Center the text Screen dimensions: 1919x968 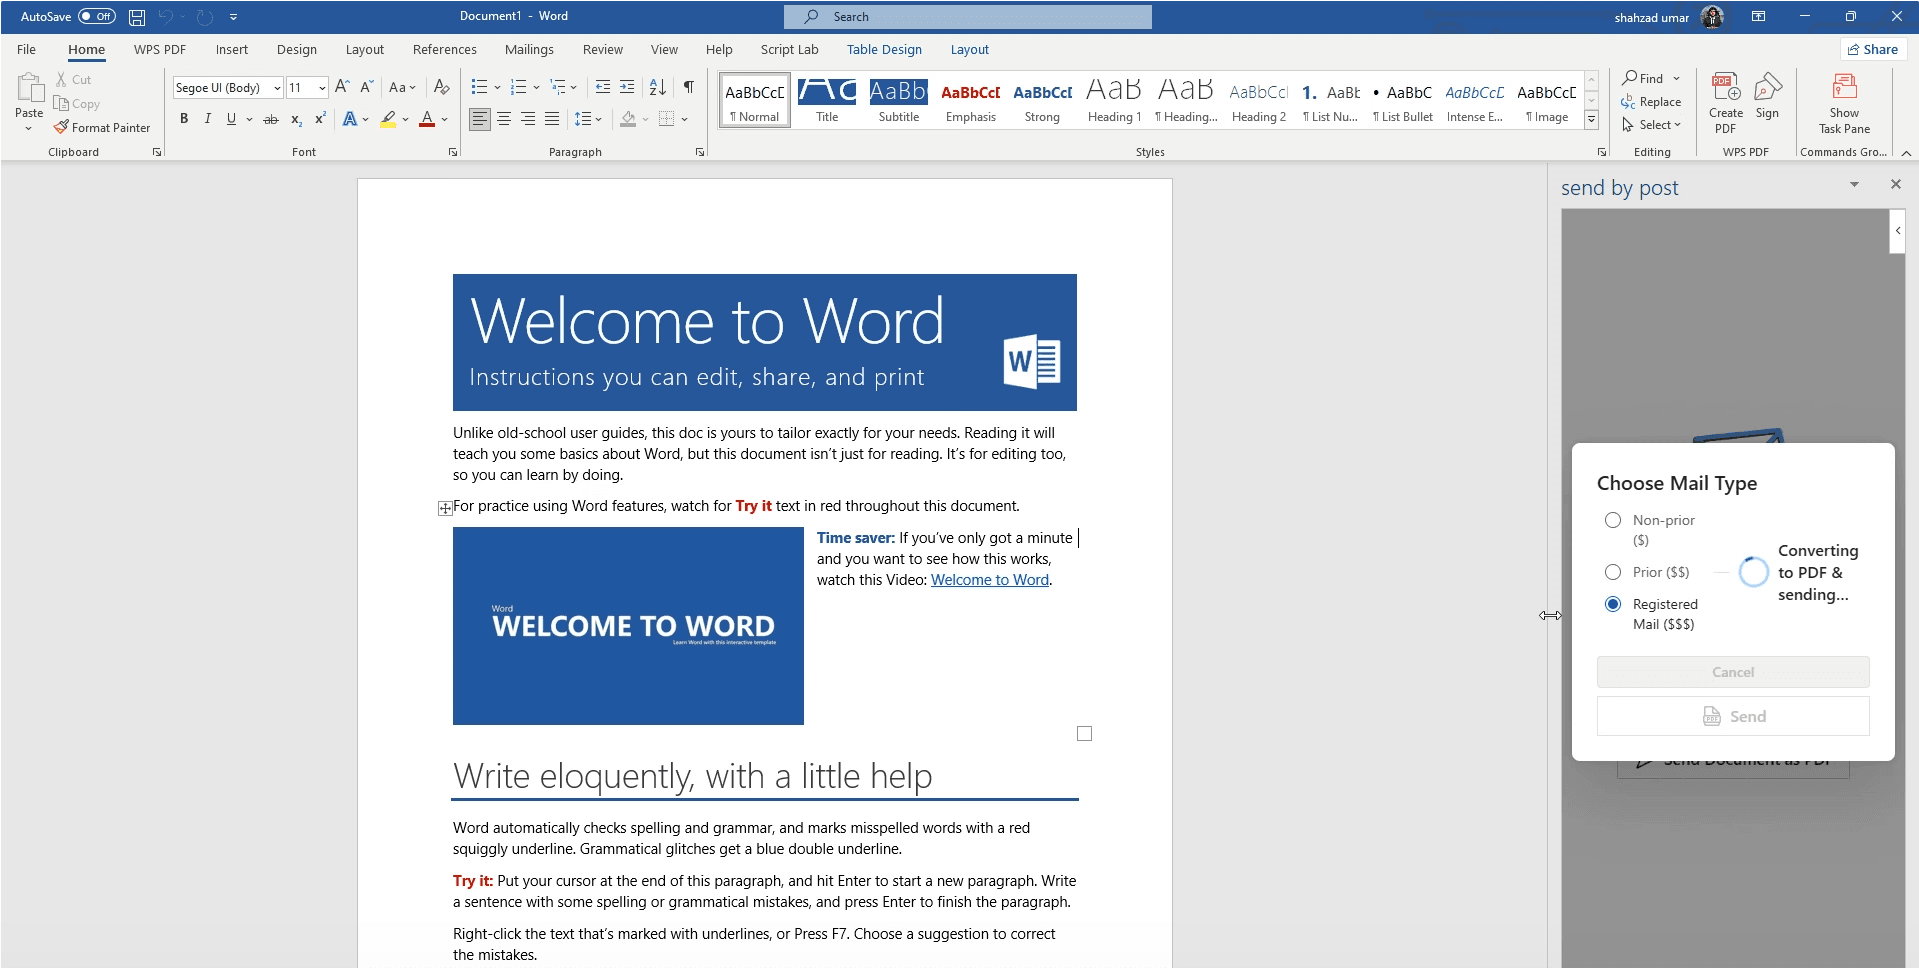pyautogui.click(x=504, y=119)
